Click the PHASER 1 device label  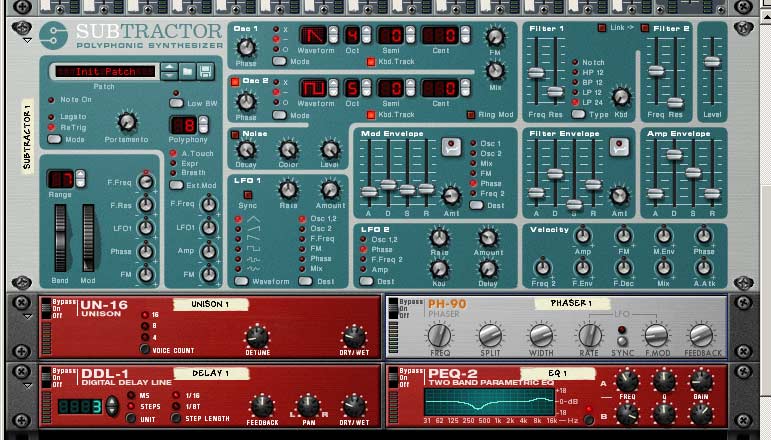coord(571,303)
